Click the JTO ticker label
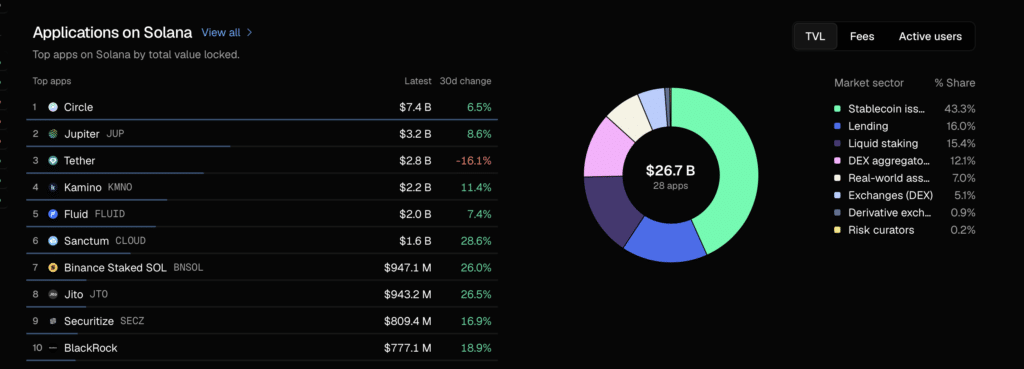The height and width of the screenshot is (369, 1024). pyautogui.click(x=99, y=295)
